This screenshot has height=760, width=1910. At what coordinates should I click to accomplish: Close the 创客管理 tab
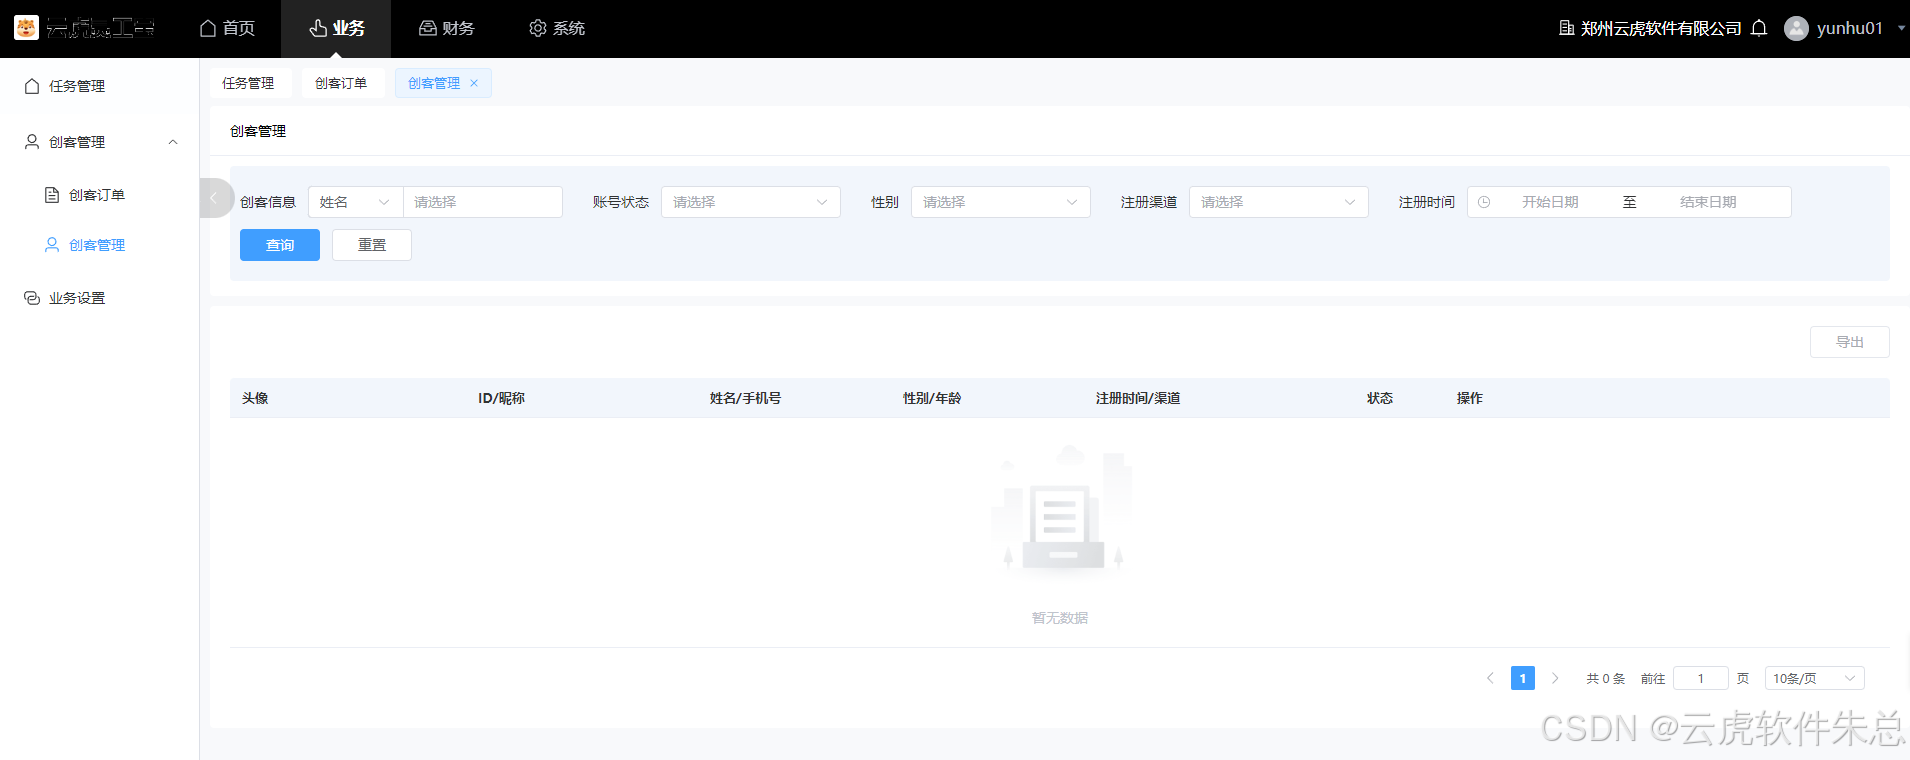(474, 83)
